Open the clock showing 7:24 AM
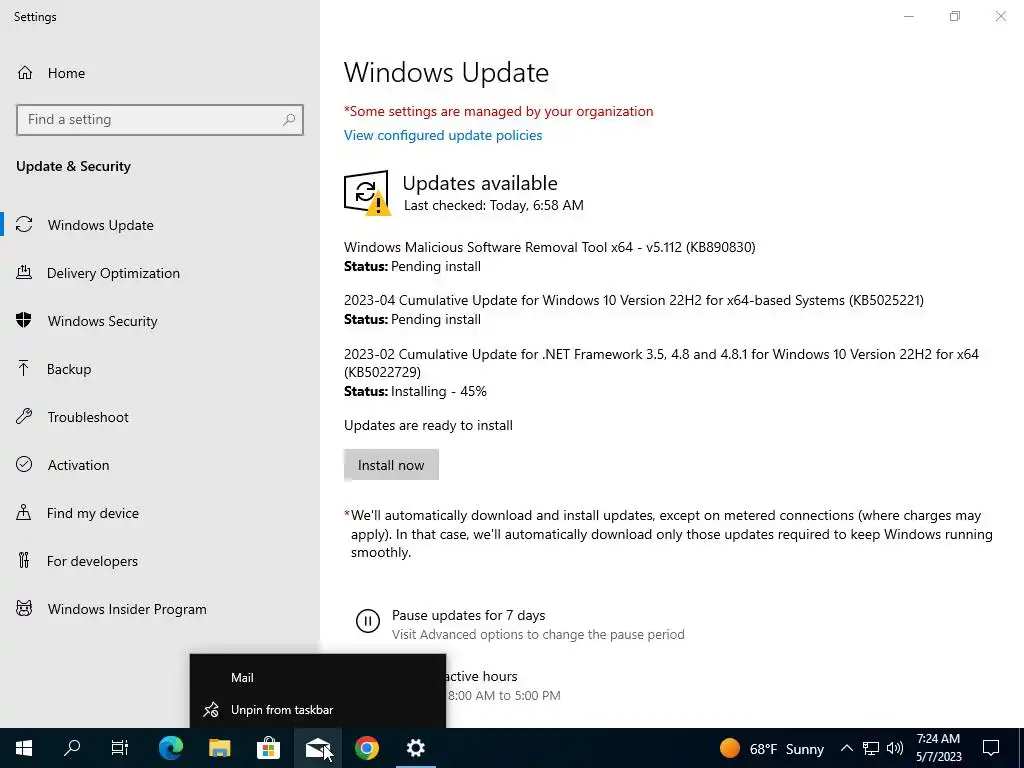The image size is (1024, 768). click(x=938, y=748)
